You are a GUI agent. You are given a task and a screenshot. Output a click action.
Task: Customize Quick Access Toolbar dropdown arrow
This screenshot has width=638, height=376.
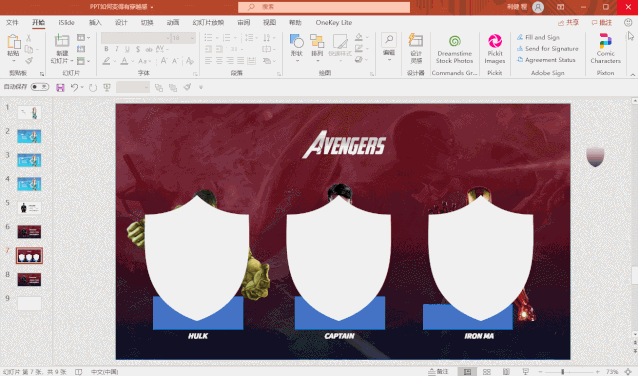pyautogui.click(x=201, y=87)
